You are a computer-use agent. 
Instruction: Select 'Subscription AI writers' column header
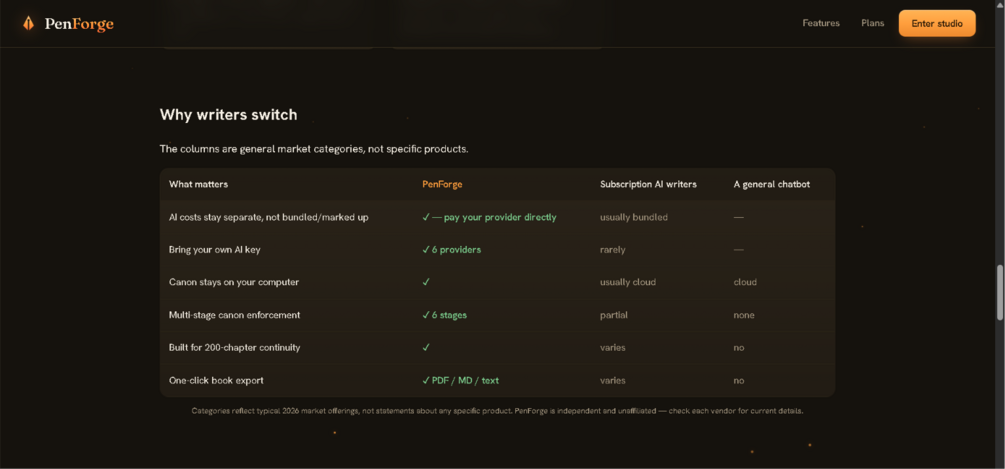(x=648, y=184)
